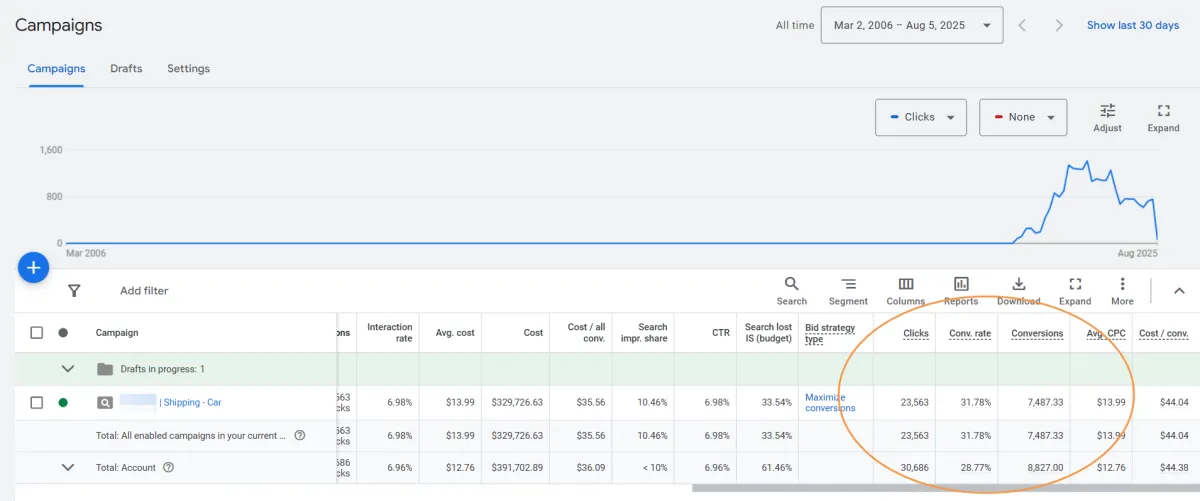Open the Segment tool
The image size is (1200, 501).
(x=848, y=291)
